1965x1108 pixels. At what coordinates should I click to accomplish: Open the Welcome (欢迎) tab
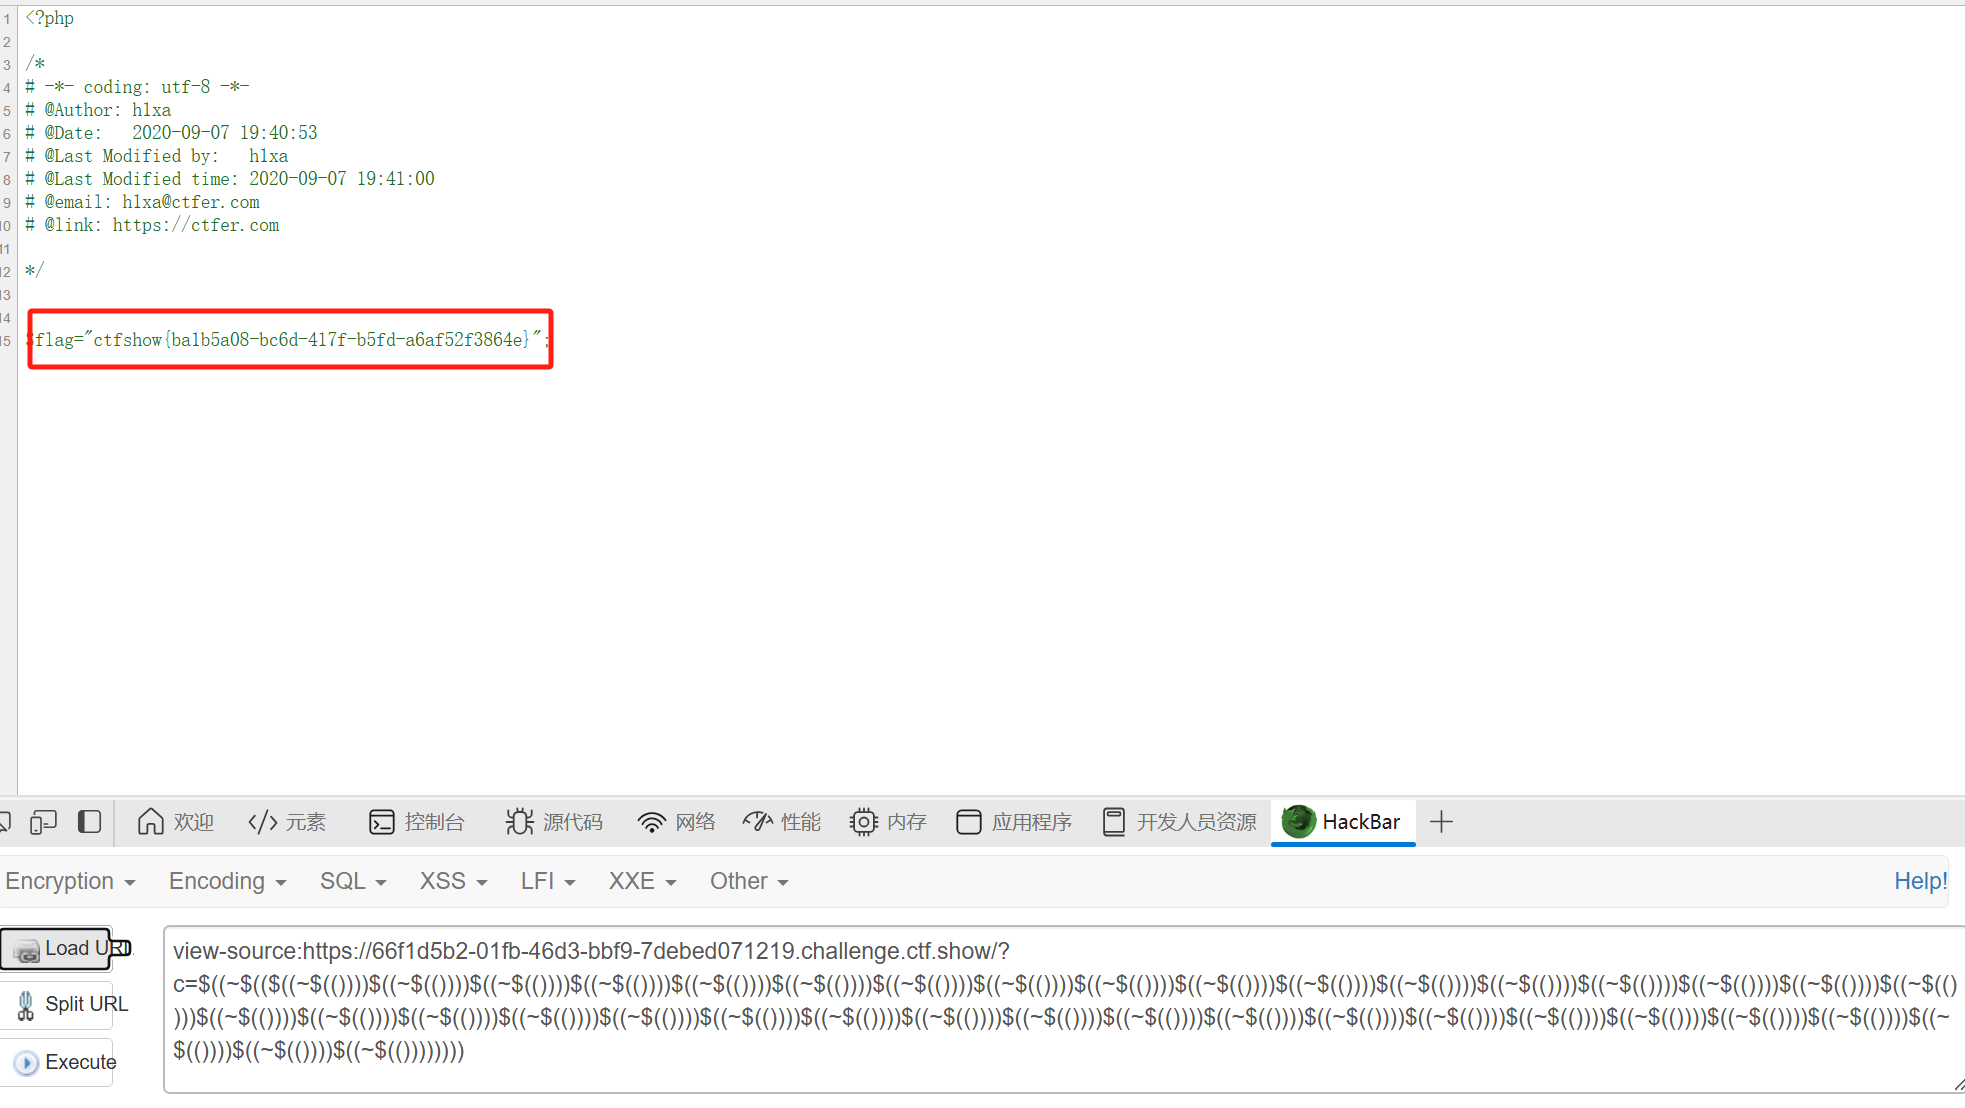pyautogui.click(x=176, y=822)
